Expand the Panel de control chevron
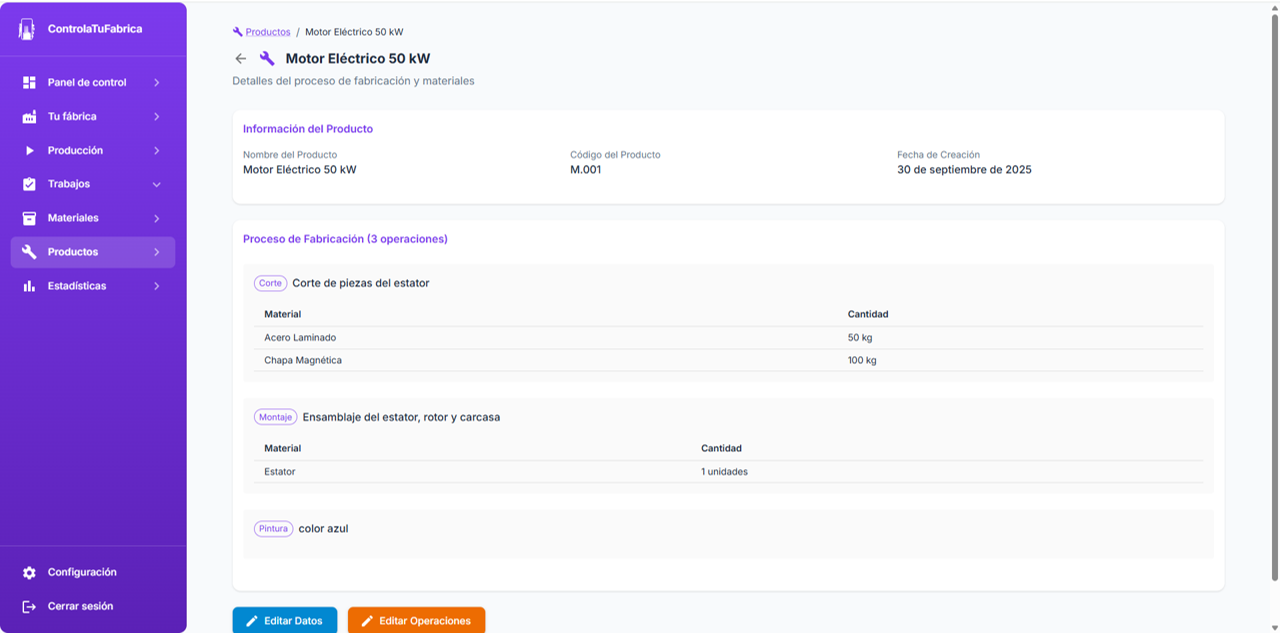 [157, 83]
